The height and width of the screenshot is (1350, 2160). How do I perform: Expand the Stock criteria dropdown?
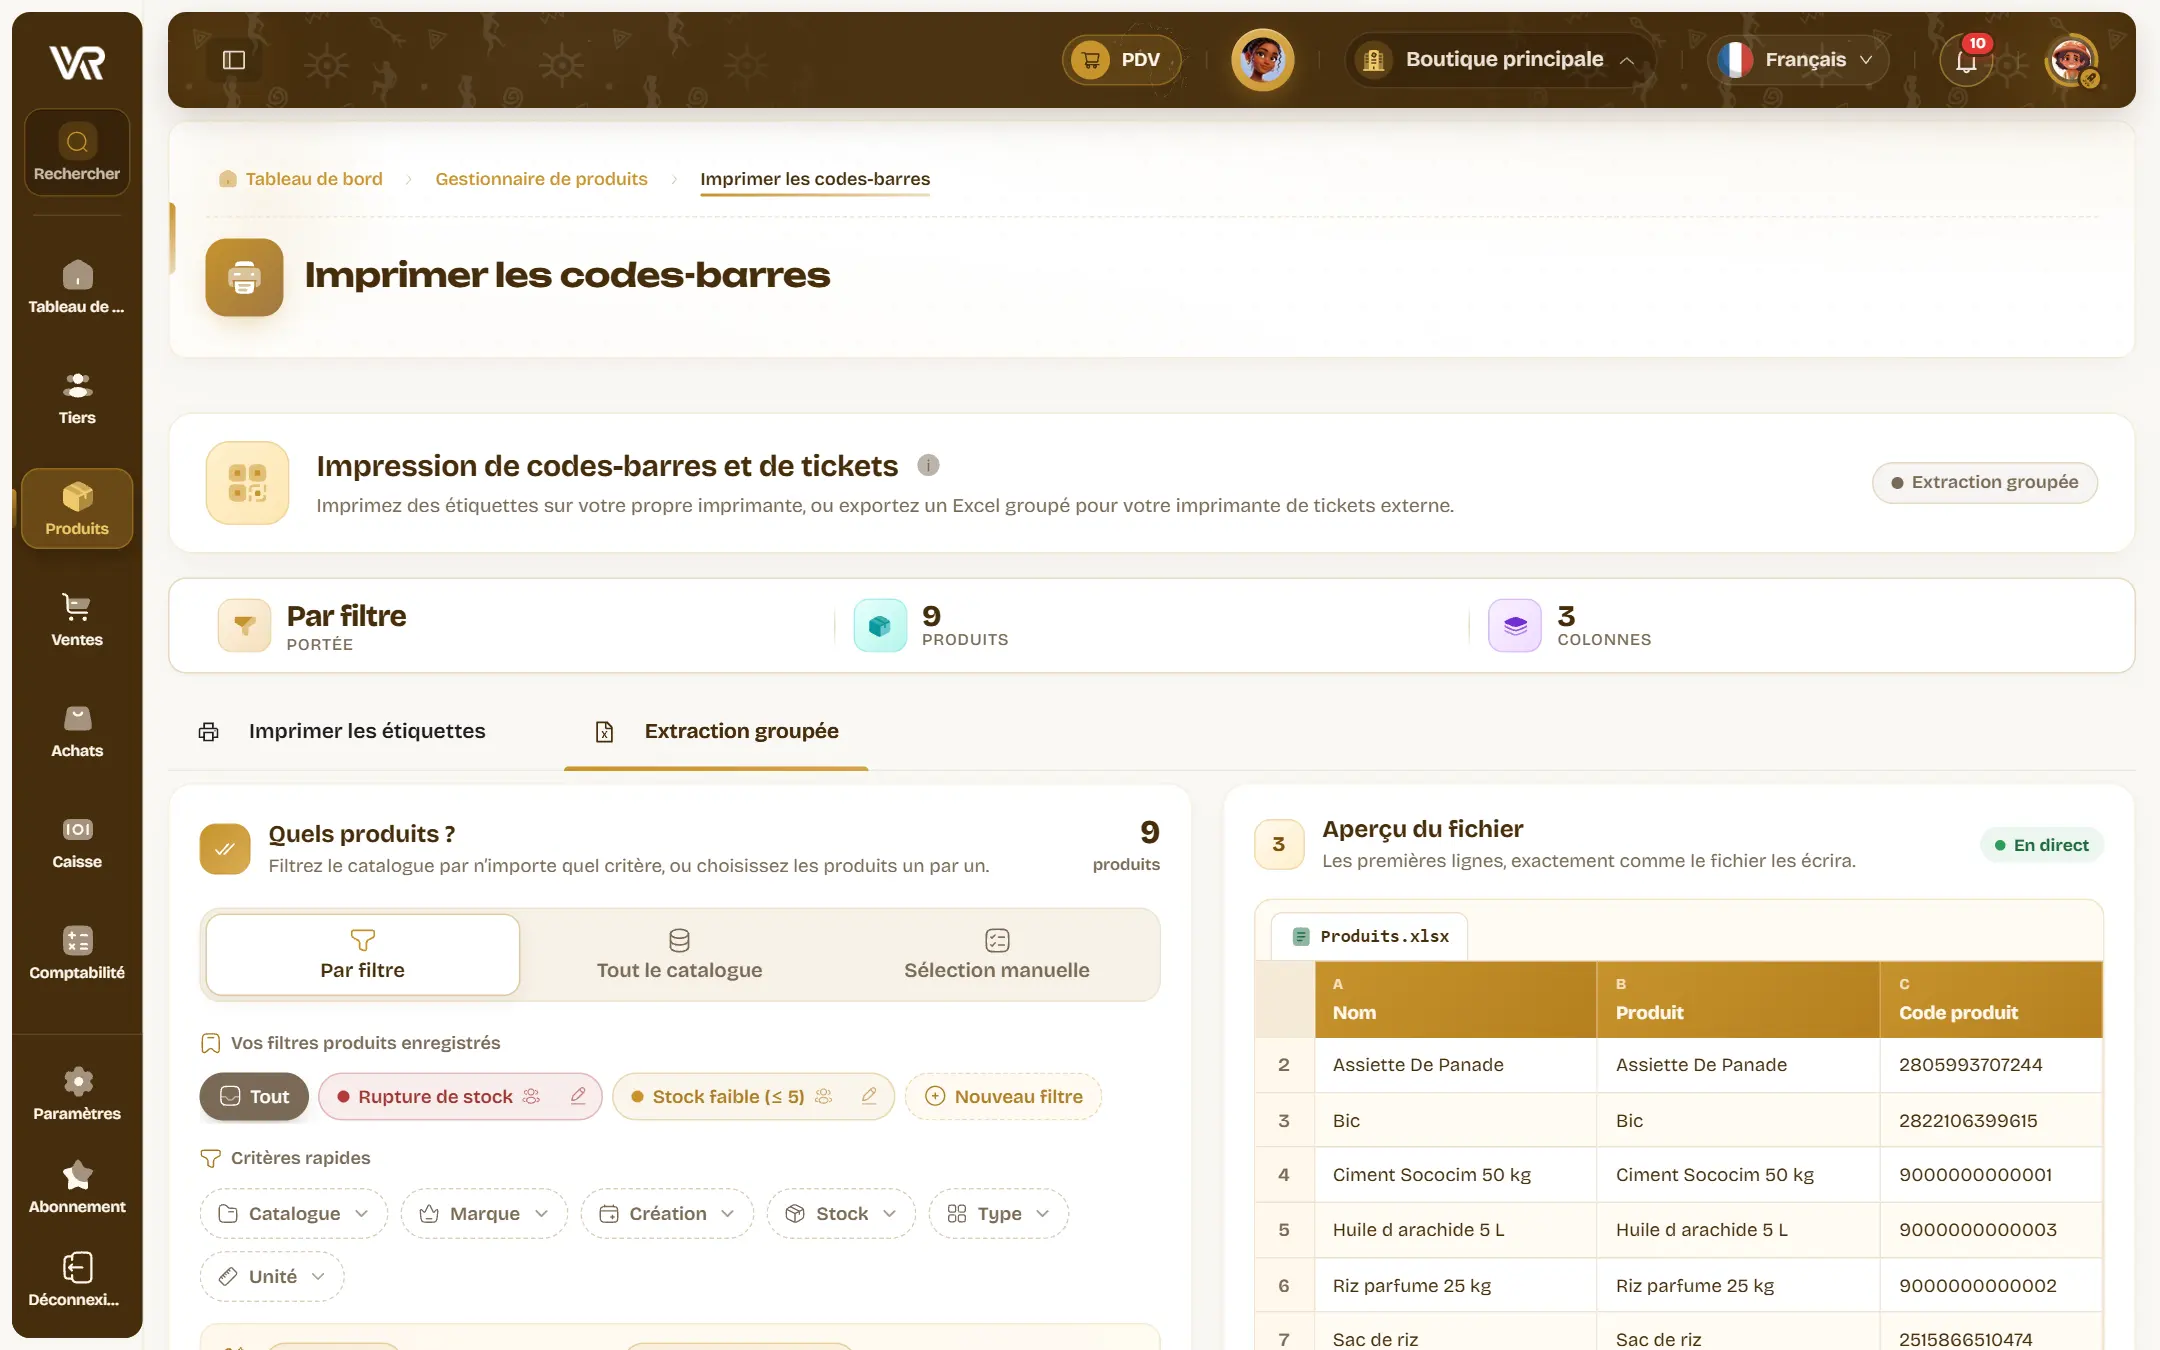[841, 1213]
